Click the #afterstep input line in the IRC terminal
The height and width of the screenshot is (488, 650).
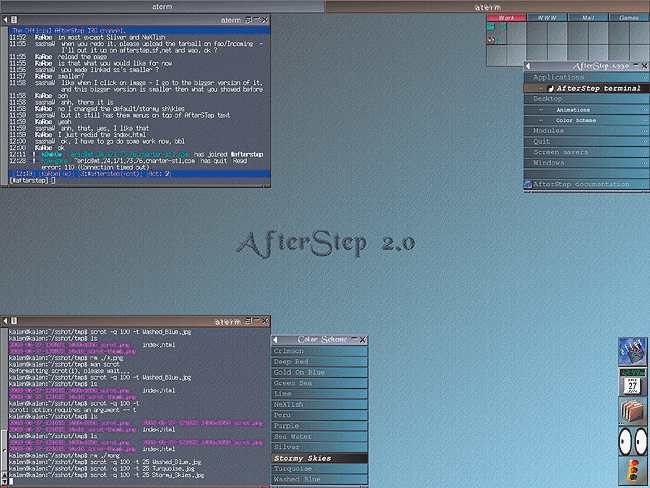click(x=139, y=181)
